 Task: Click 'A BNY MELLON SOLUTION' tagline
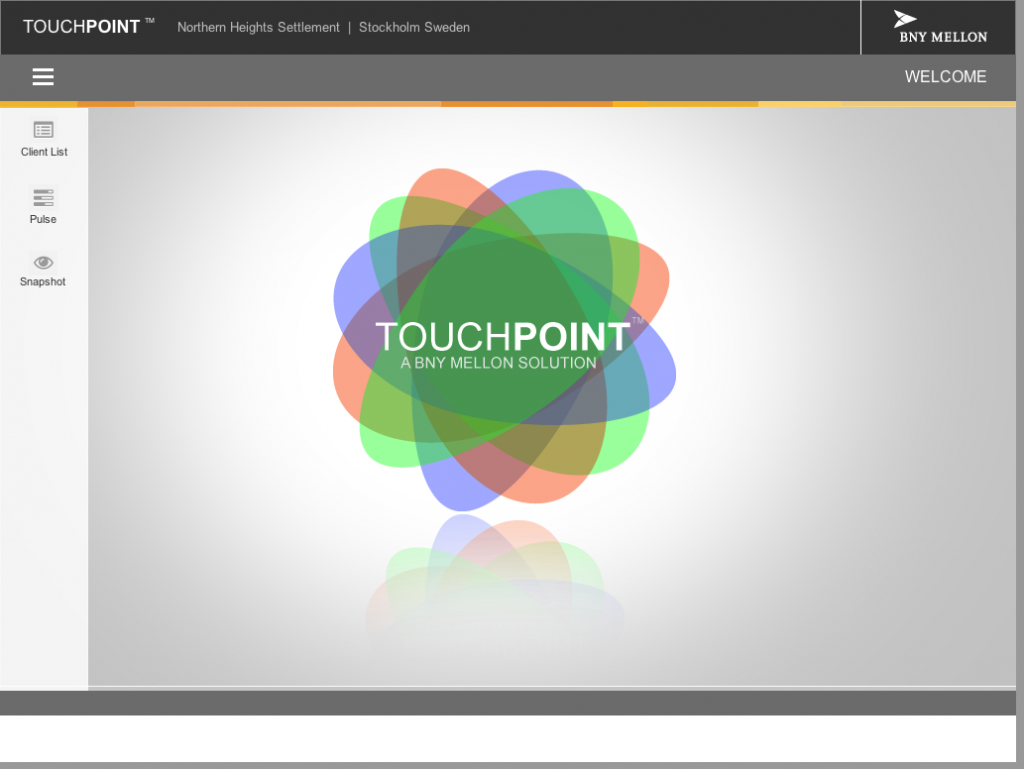pyautogui.click(x=498, y=363)
